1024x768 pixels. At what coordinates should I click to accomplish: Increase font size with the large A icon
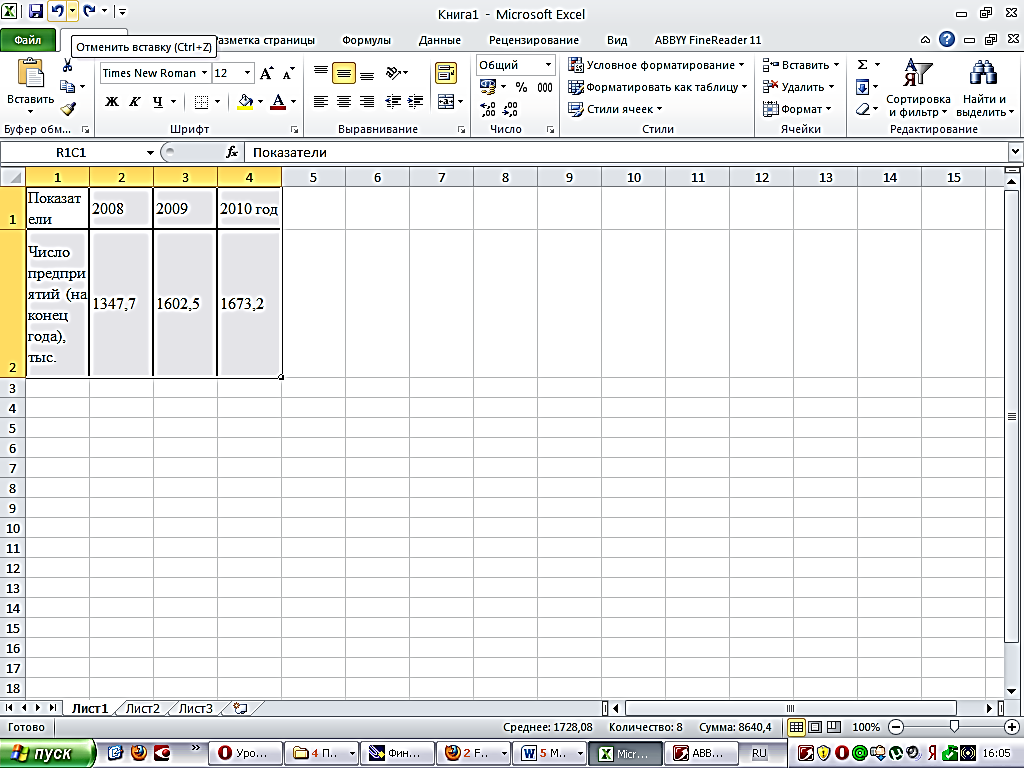(266, 73)
